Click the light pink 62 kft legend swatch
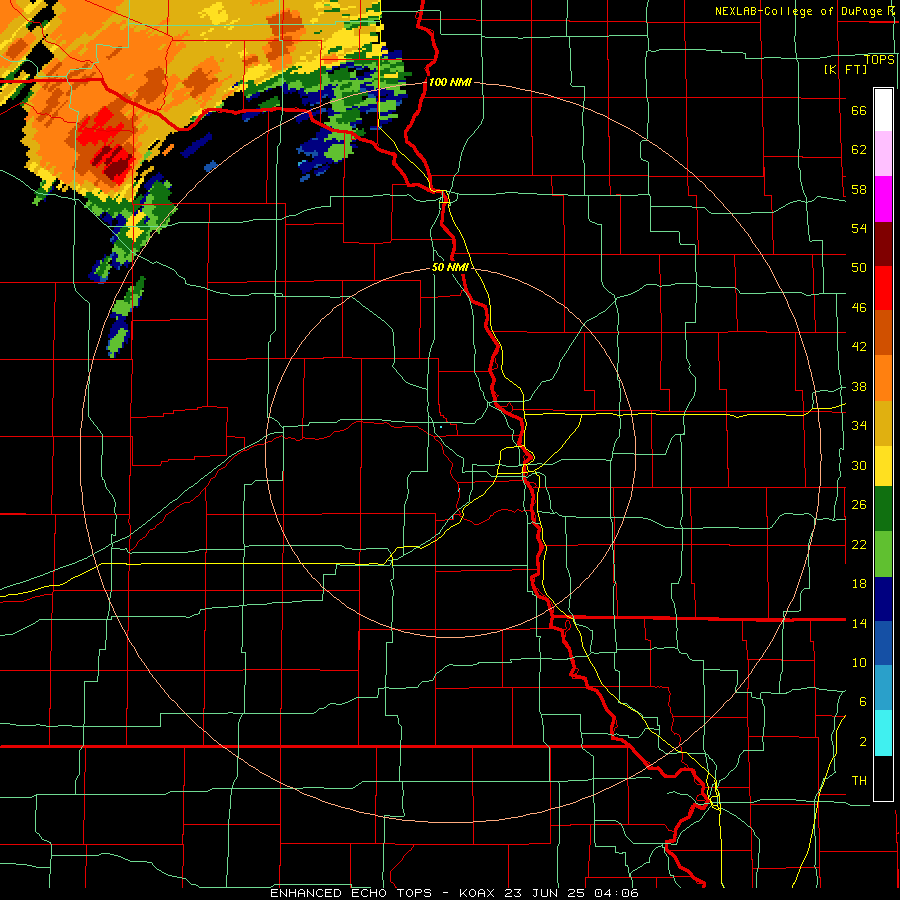This screenshot has height=900, width=900. click(x=883, y=154)
